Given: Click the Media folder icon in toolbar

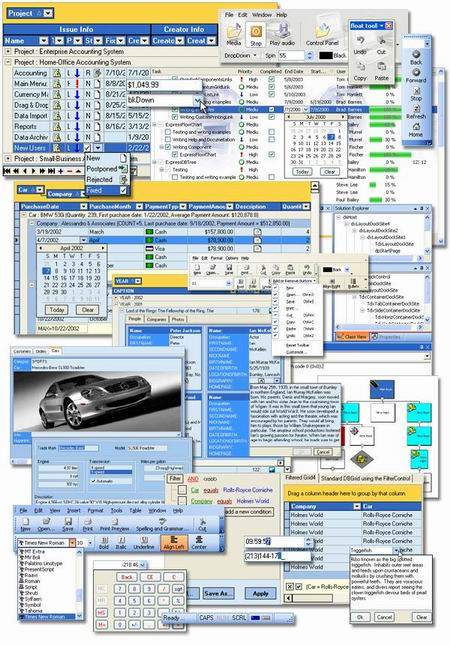Looking at the screenshot, I should [x=234, y=32].
